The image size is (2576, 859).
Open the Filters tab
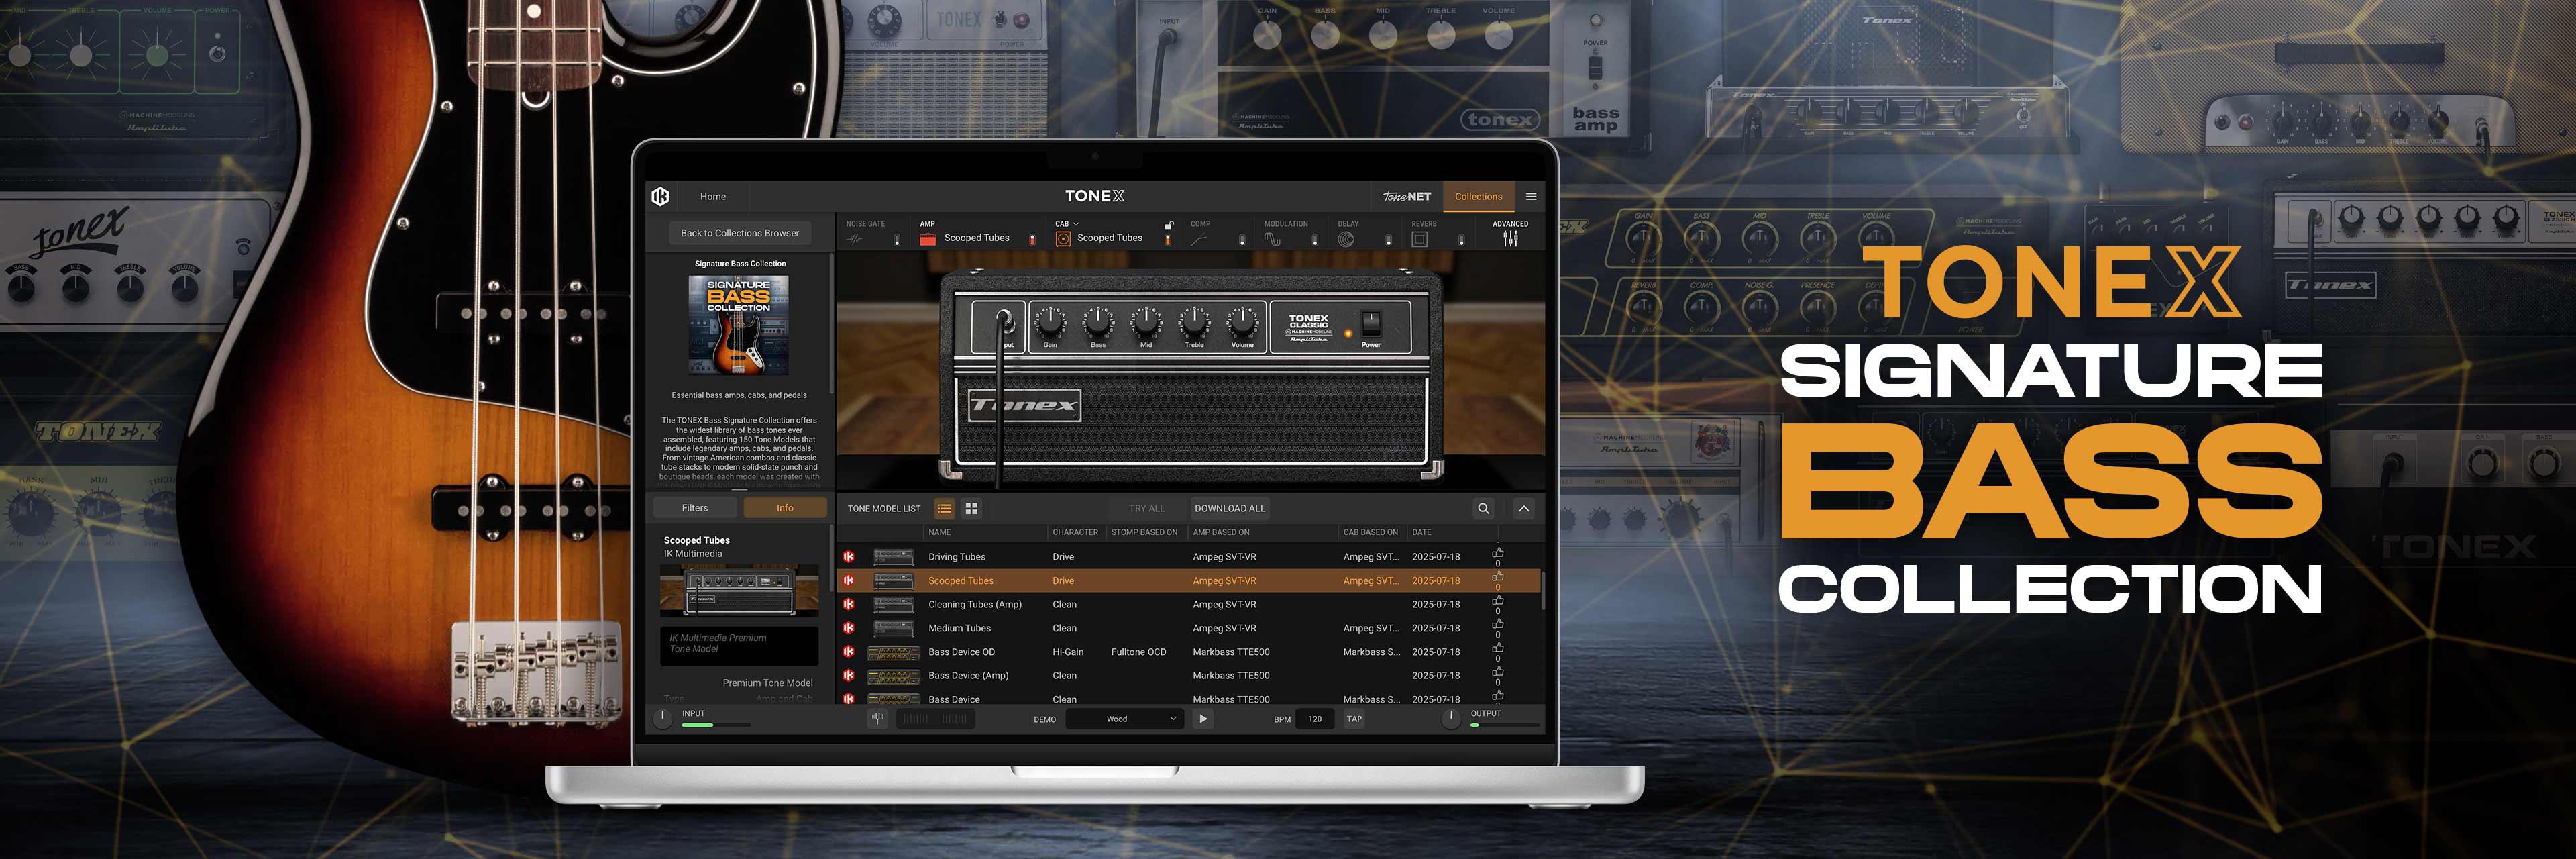(695, 508)
